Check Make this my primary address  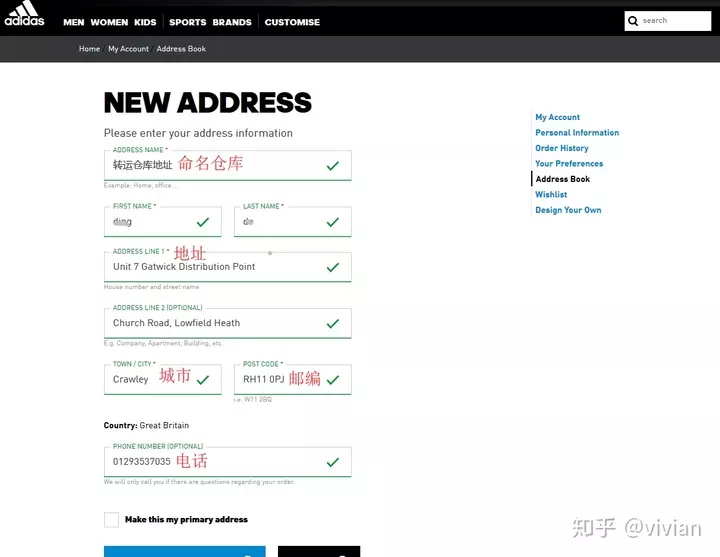(112, 520)
